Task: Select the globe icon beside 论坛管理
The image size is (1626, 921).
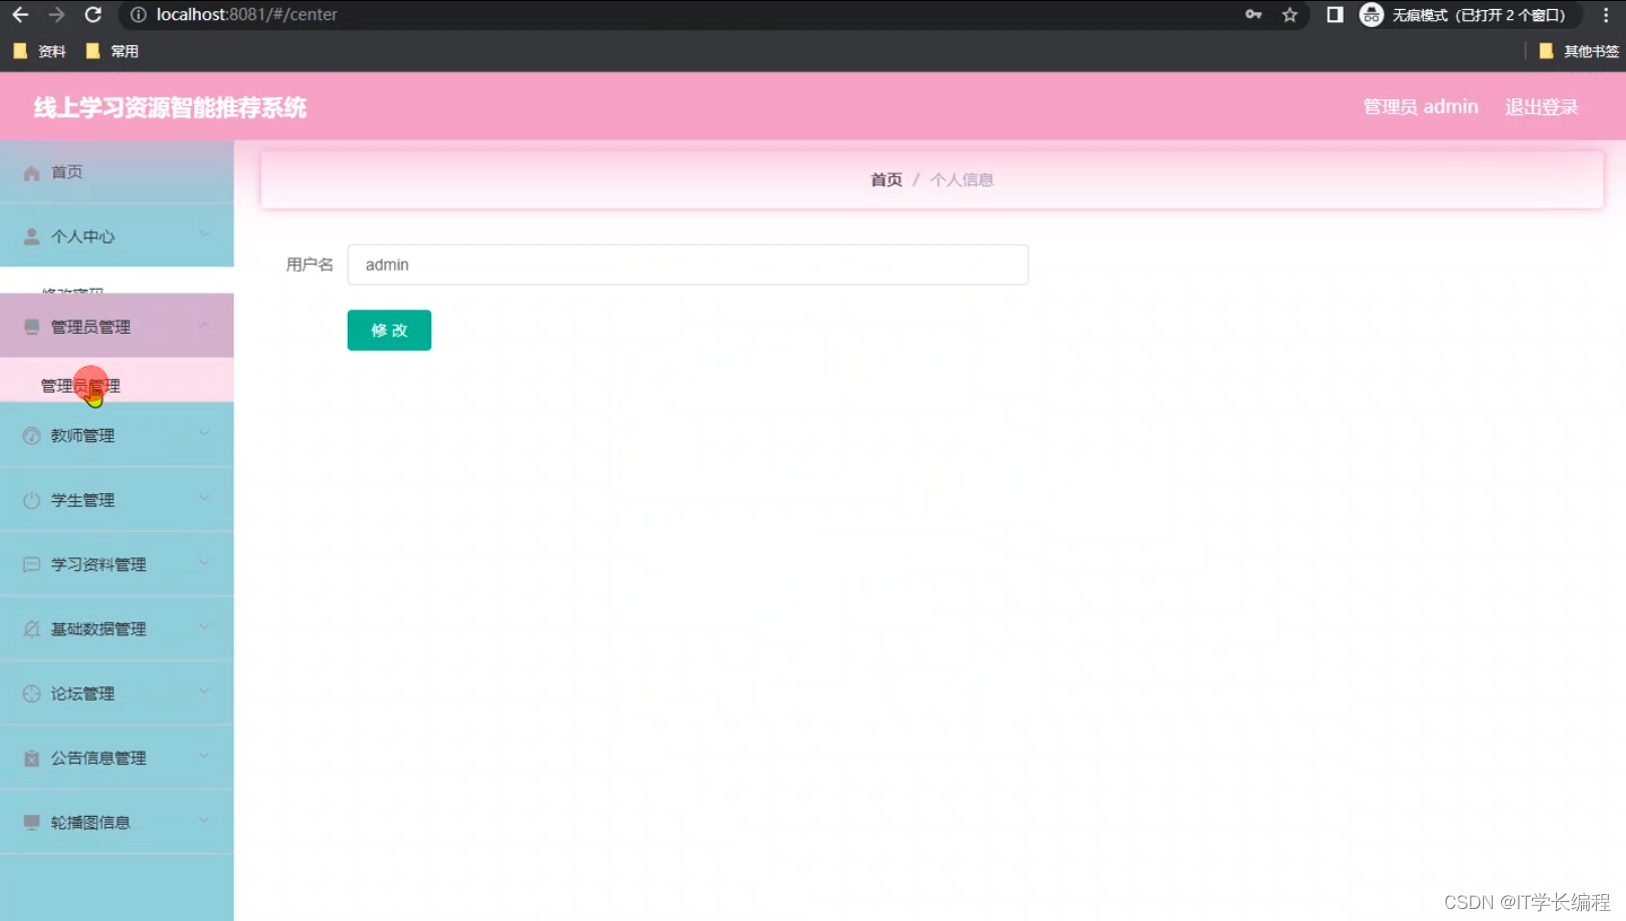Action: [x=30, y=693]
